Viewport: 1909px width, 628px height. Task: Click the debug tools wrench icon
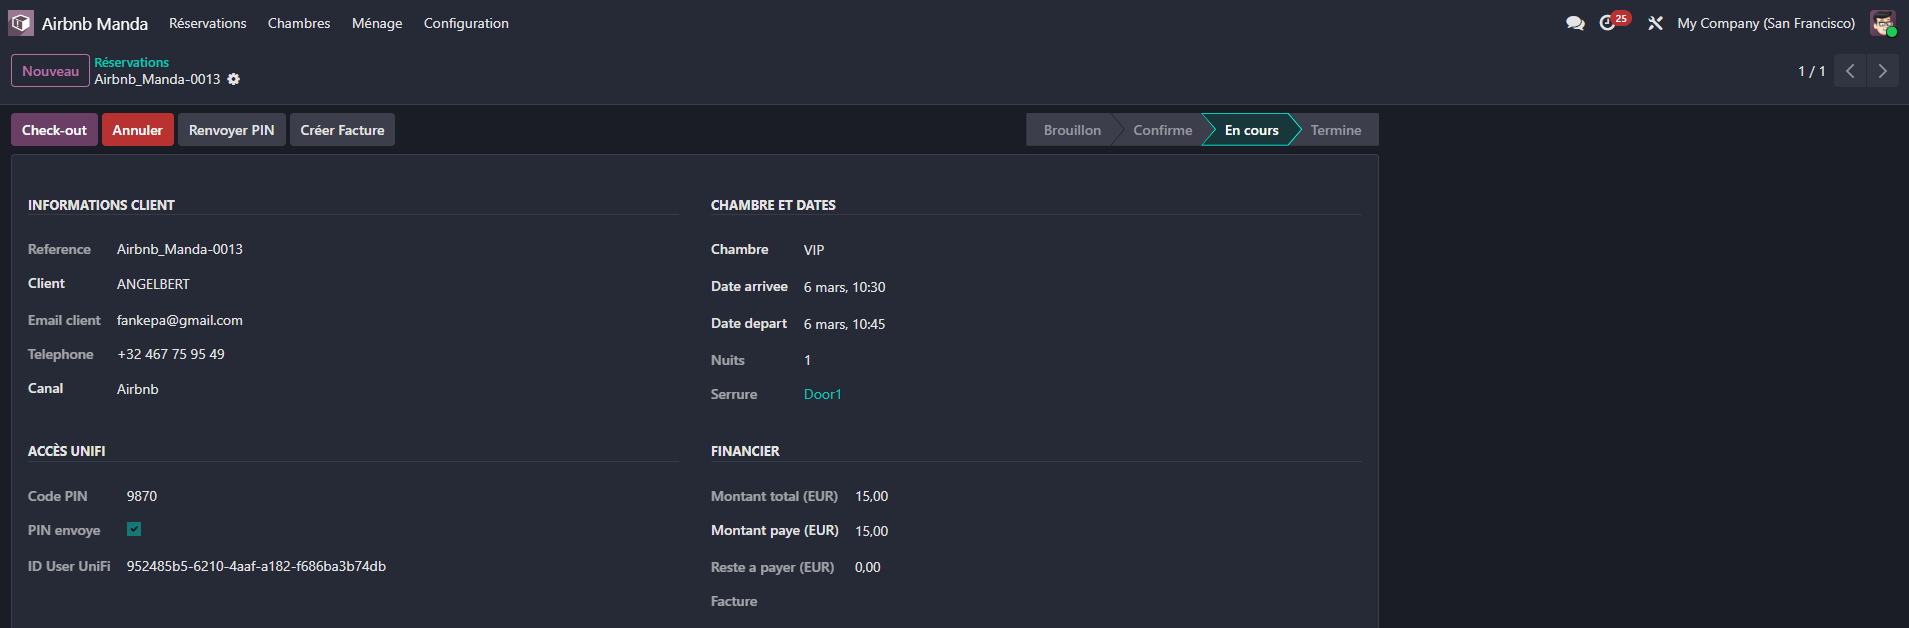[x=1655, y=23]
